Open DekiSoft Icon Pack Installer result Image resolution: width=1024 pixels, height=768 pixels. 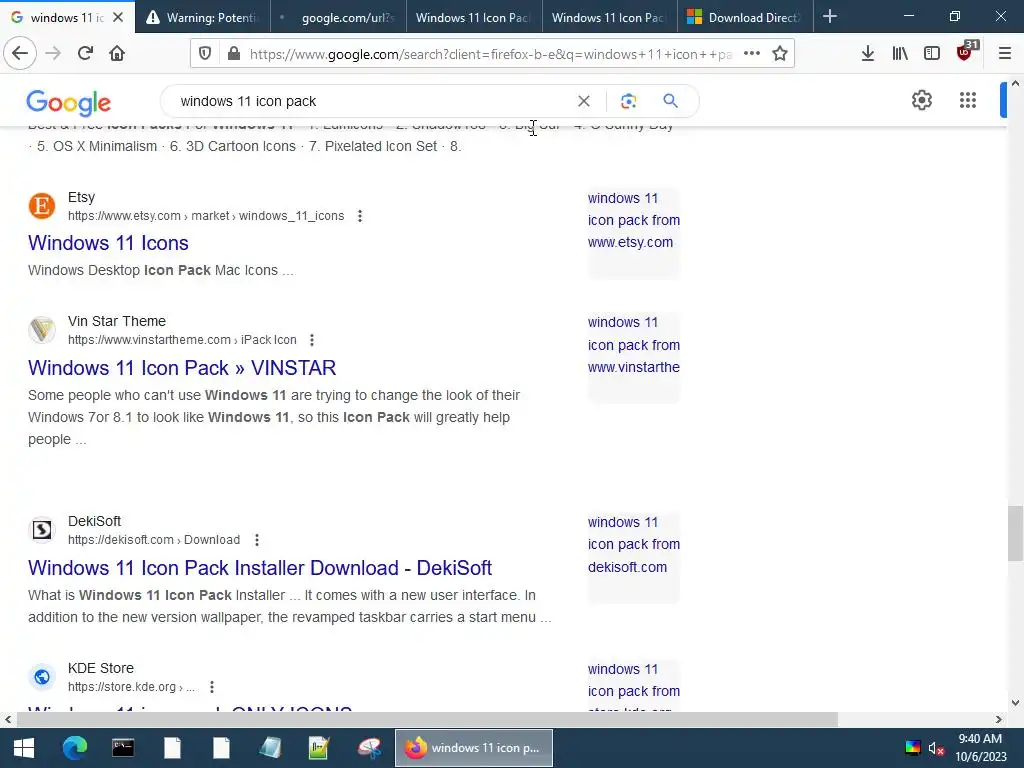tap(260, 568)
